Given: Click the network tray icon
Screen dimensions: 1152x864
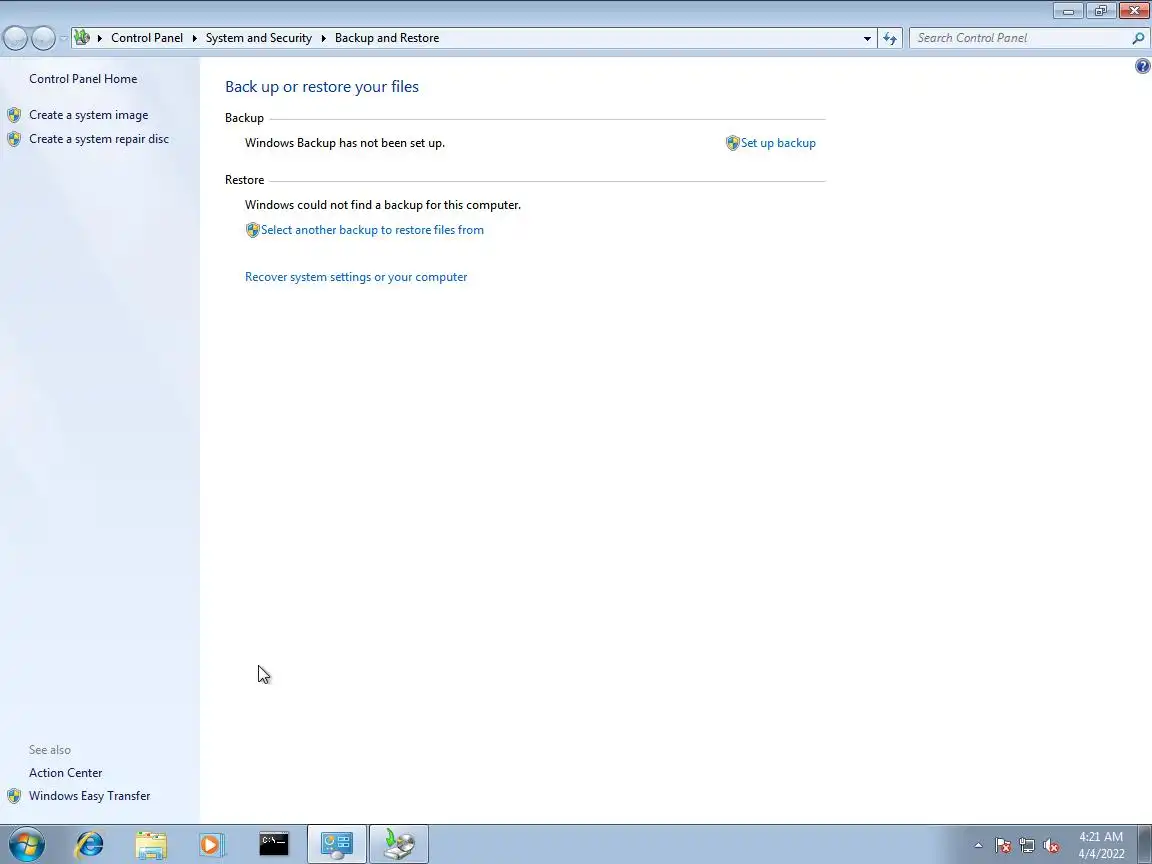Looking at the screenshot, I should (x=1027, y=846).
